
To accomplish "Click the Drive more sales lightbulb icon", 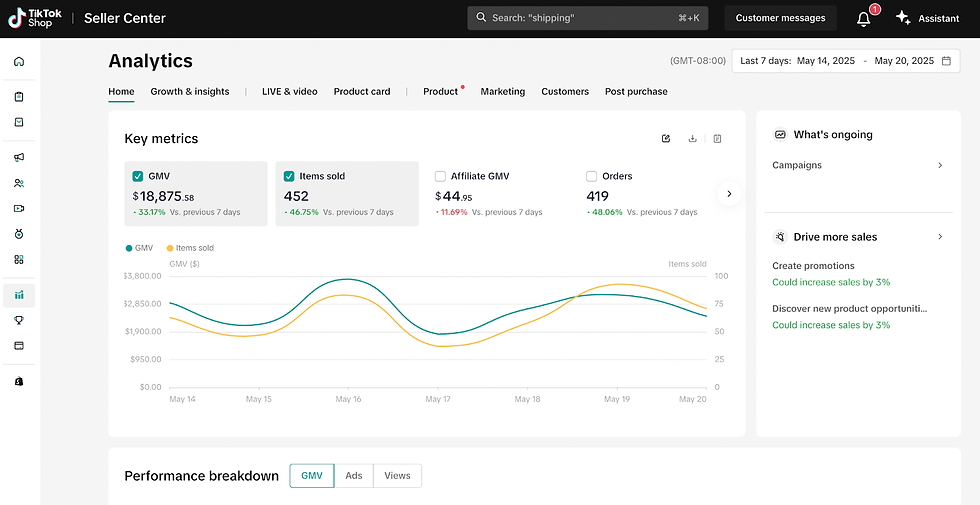I will pyautogui.click(x=780, y=237).
